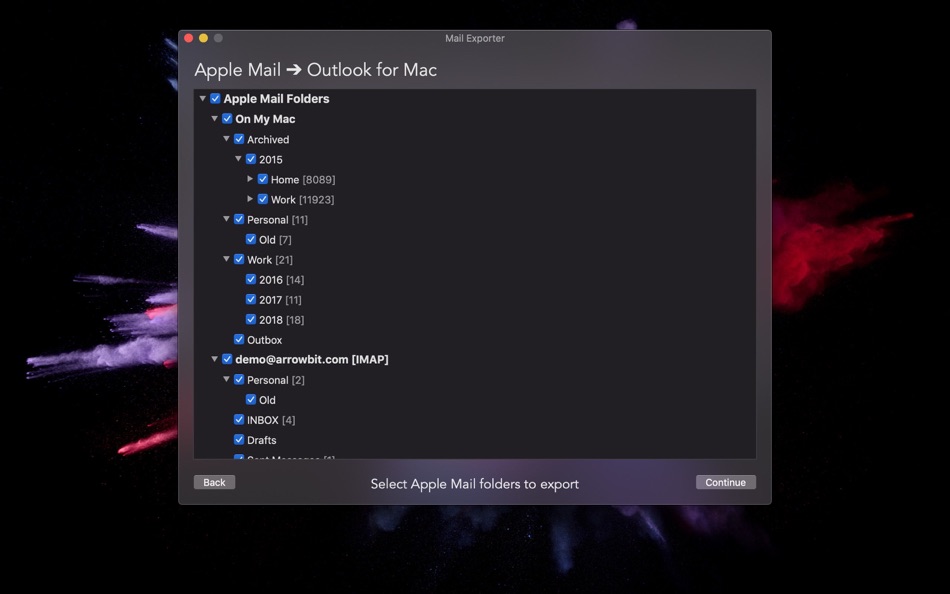Uncheck the Old checkbox under Personal [2]
Image resolution: width=950 pixels, height=594 pixels.
pos(251,399)
